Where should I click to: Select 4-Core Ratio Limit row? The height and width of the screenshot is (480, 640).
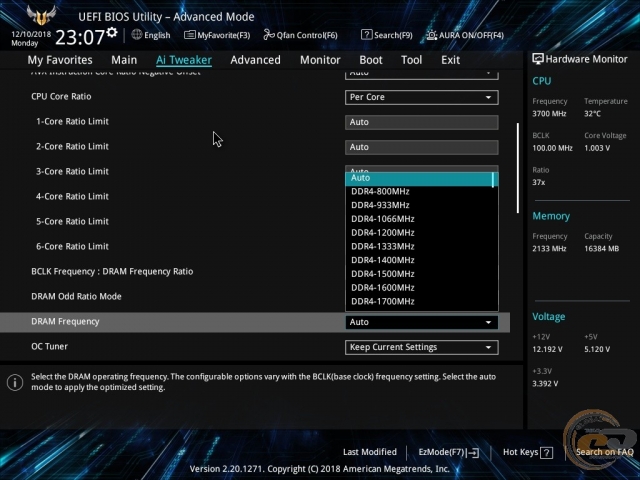(72, 196)
